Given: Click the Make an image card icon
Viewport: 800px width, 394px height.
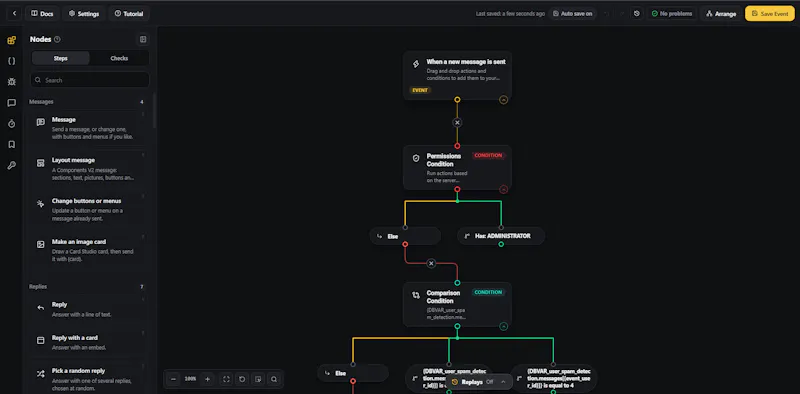Looking at the screenshot, I should coord(41,244).
